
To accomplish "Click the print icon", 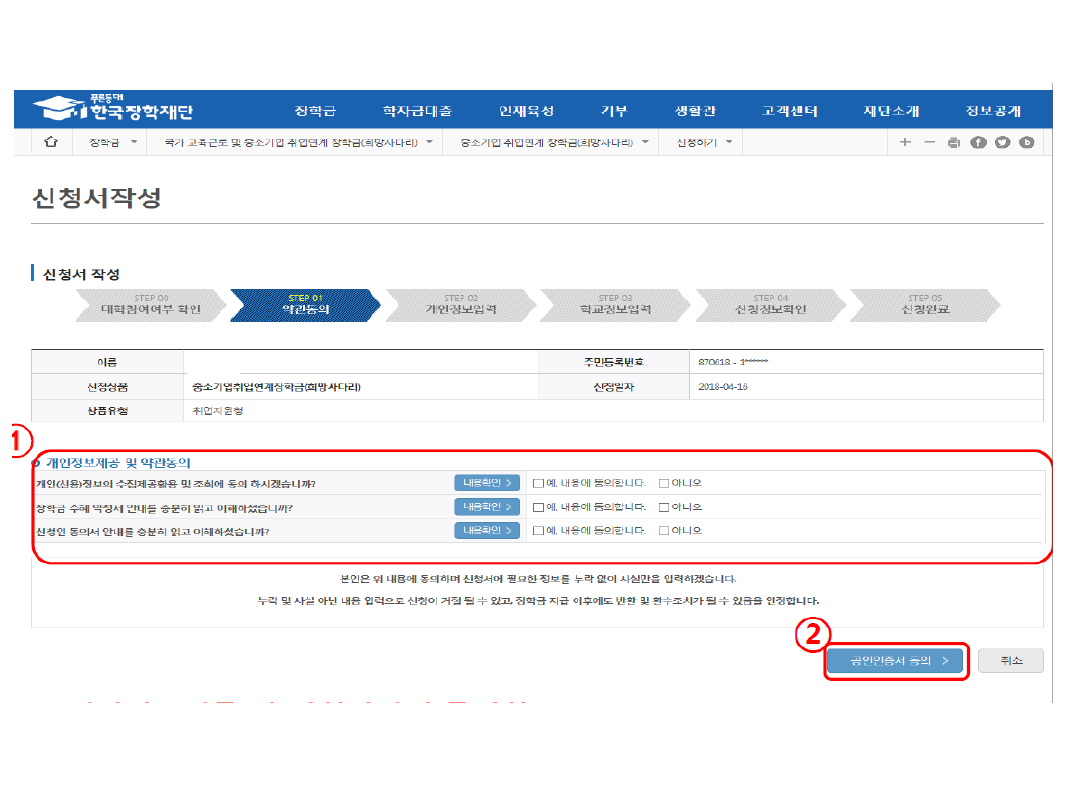I will pos(953,143).
